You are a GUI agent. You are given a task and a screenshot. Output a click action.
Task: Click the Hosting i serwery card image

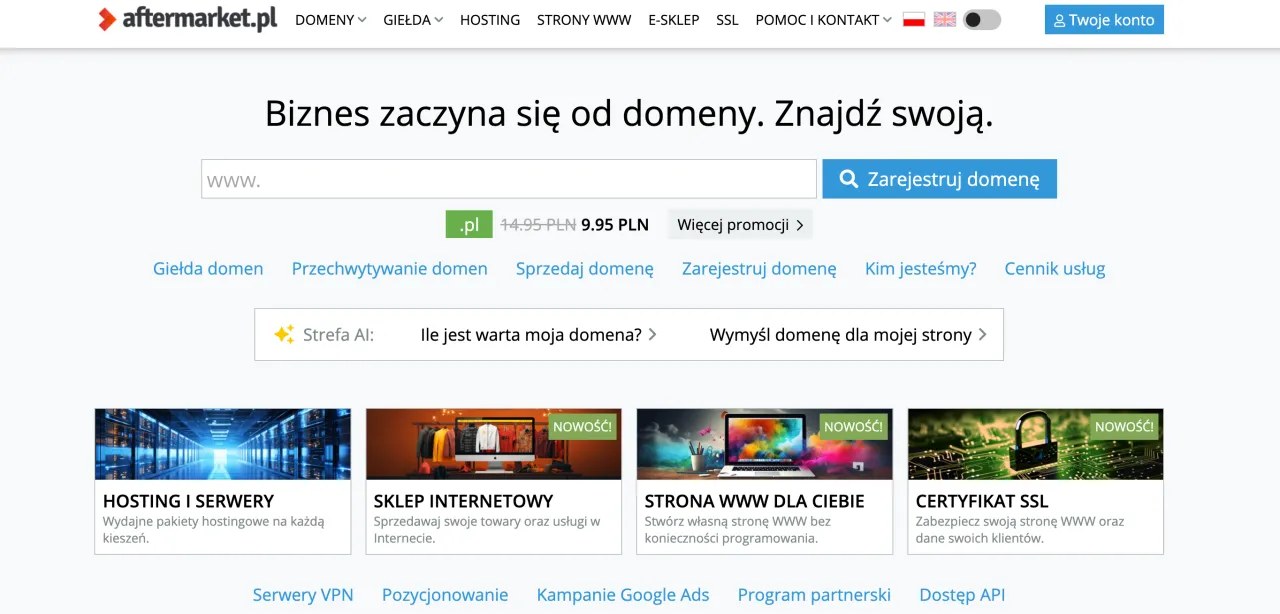(x=222, y=444)
